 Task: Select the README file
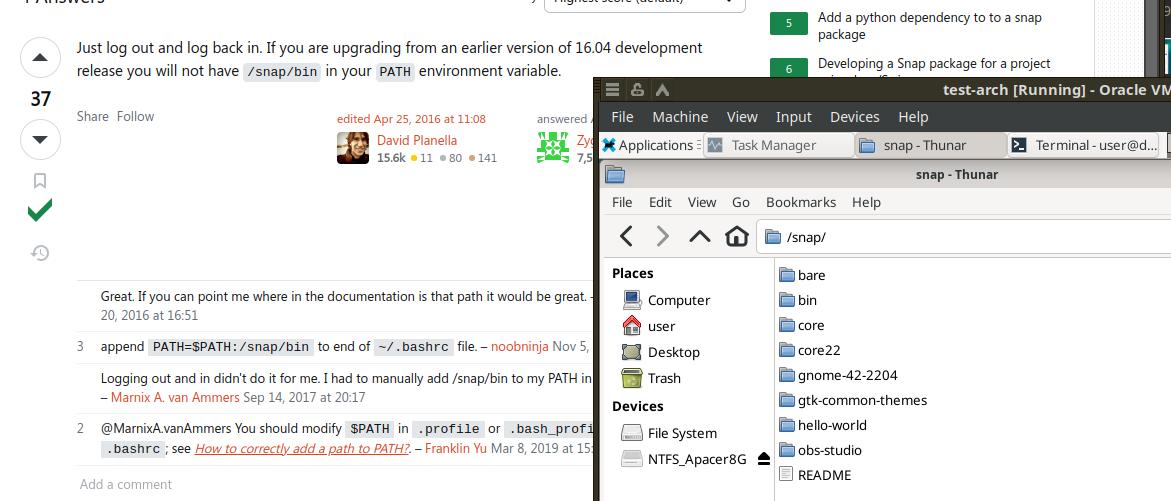tap(815, 475)
